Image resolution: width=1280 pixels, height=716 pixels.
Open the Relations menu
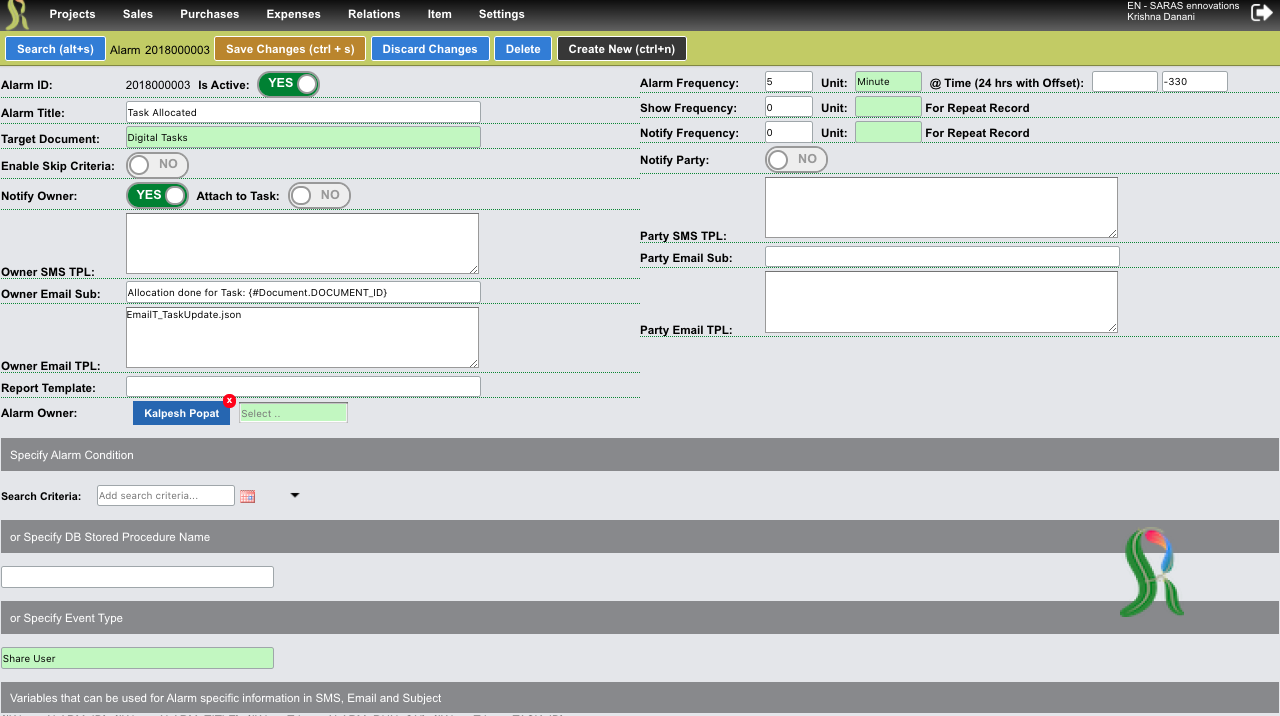[x=374, y=14]
